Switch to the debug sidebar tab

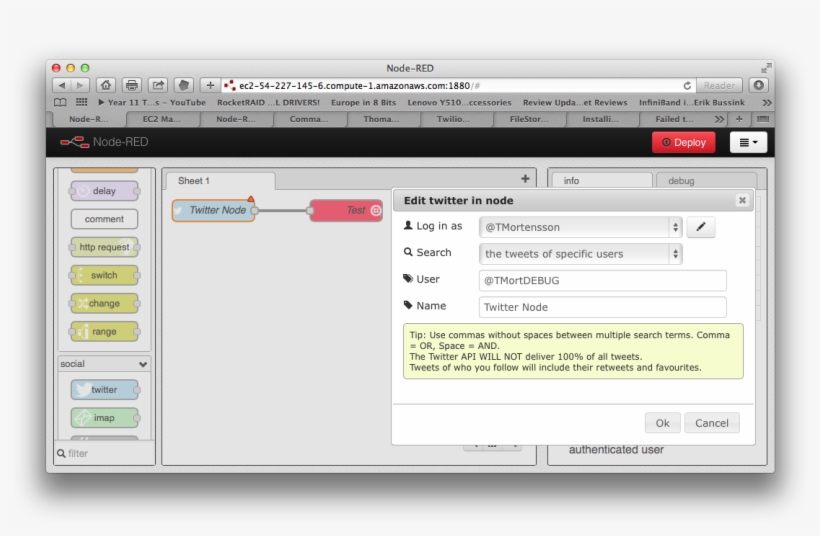[x=705, y=180]
